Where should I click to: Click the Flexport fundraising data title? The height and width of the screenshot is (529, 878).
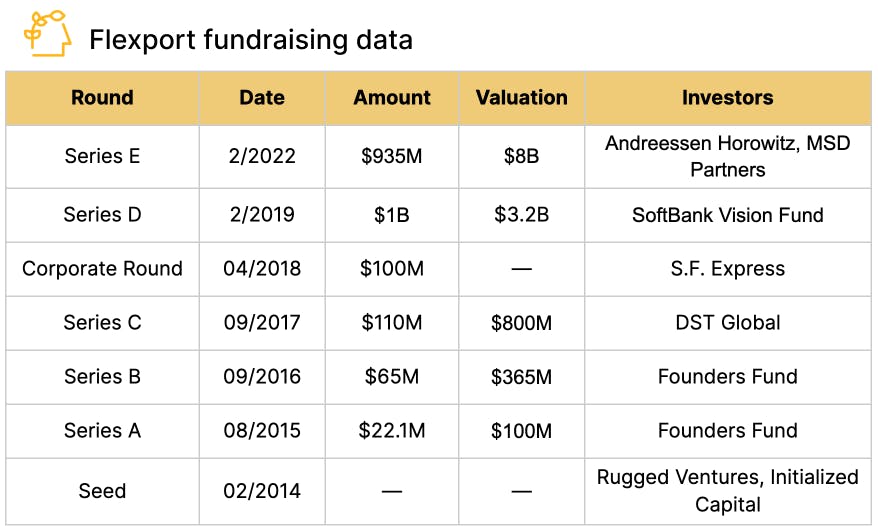(x=250, y=40)
